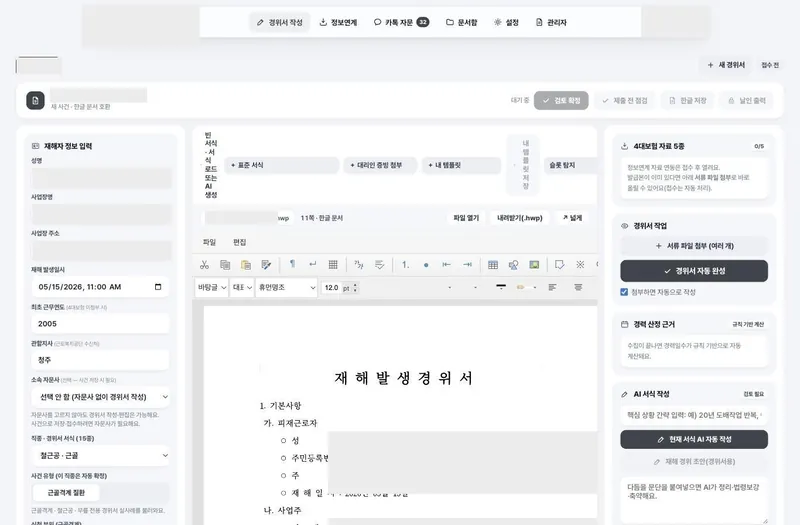800x525 pixels.
Task: Click the character shape 가 icon
Action: tap(359, 264)
